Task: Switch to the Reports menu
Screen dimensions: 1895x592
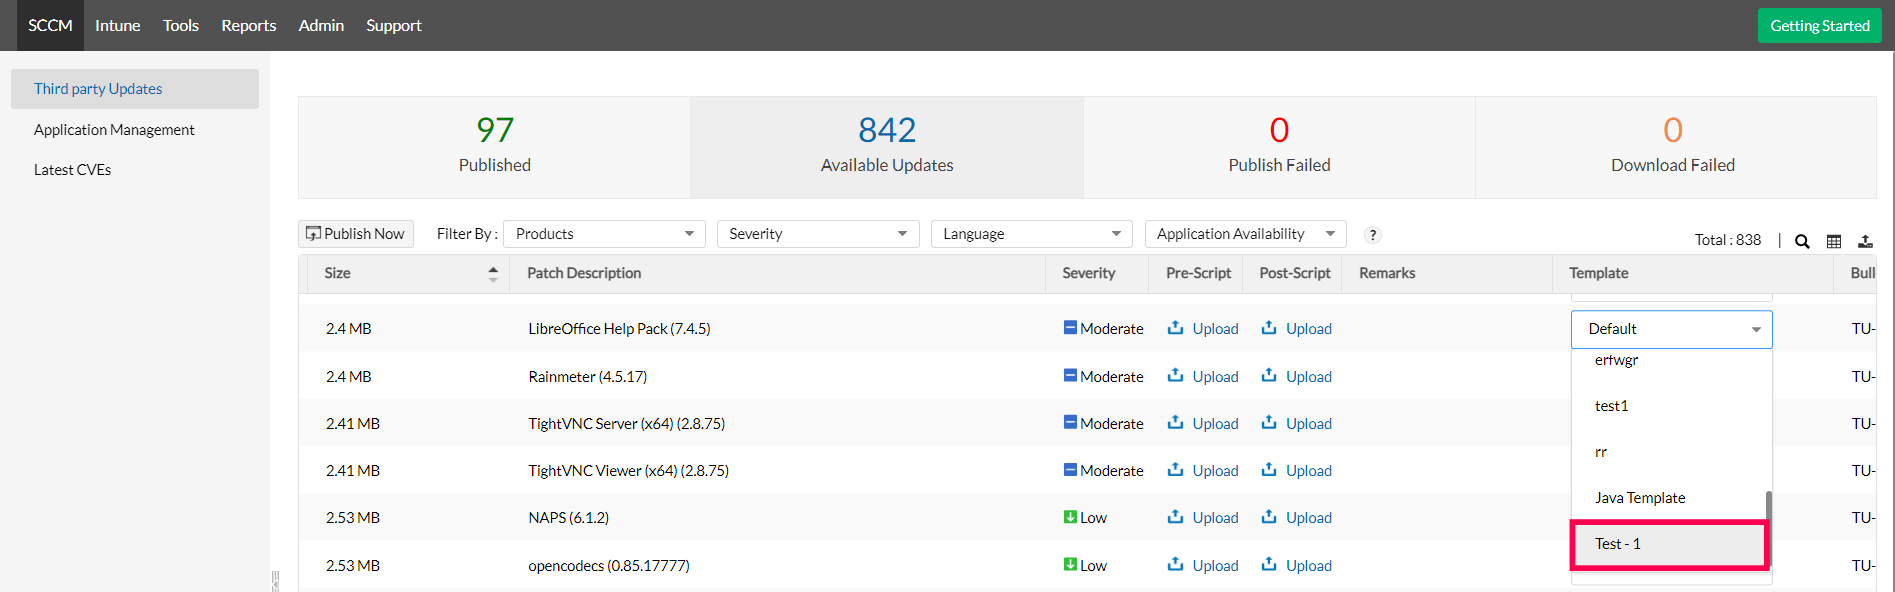Action: (x=248, y=25)
